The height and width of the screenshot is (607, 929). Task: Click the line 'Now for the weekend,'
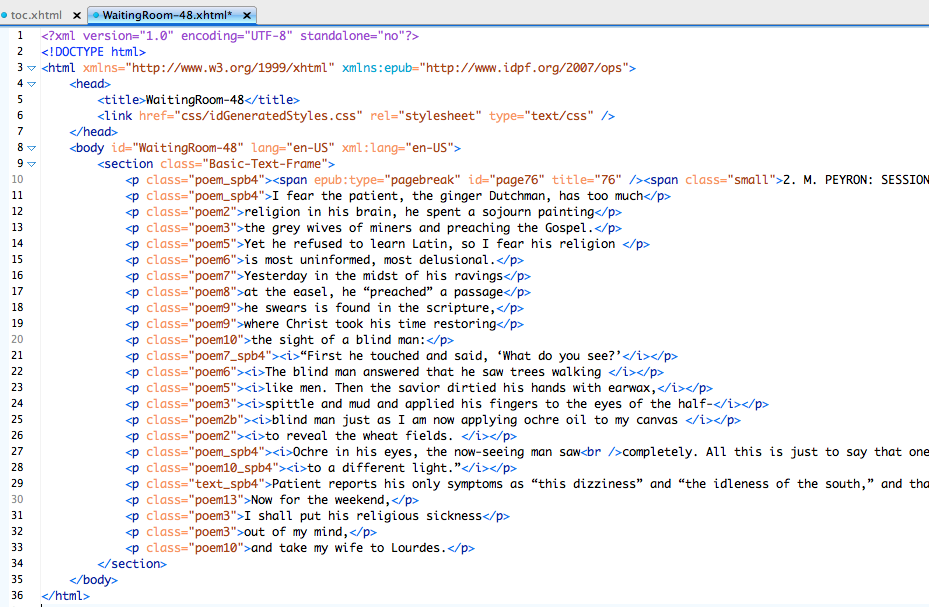pos(272,500)
